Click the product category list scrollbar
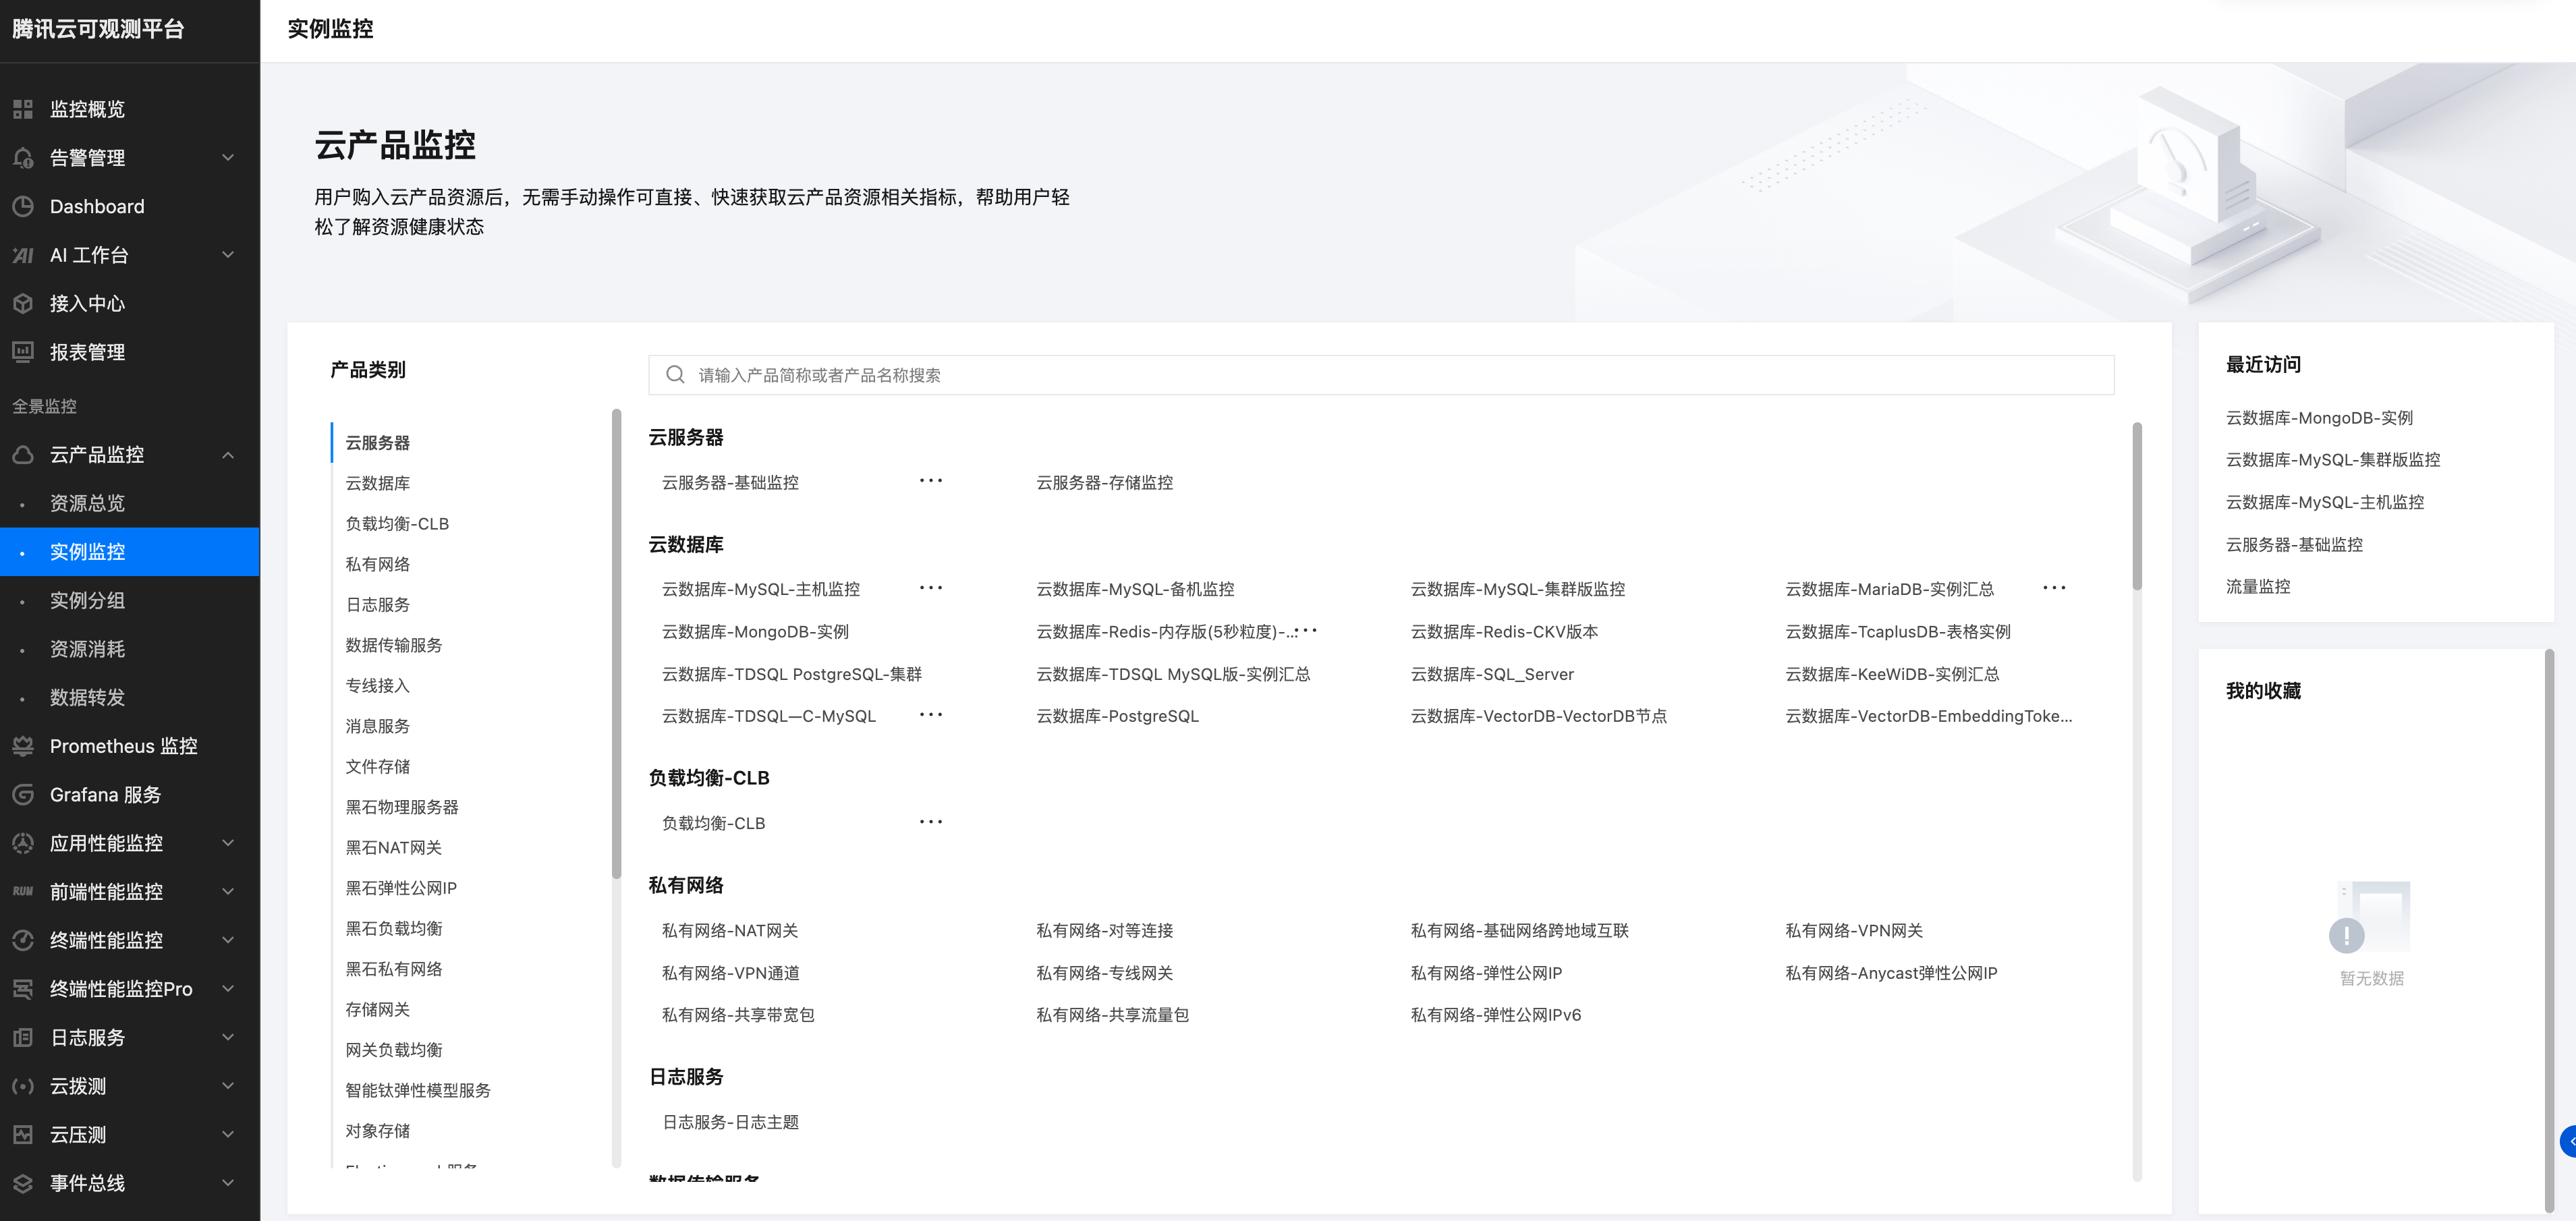2576x1221 pixels. tap(616, 643)
